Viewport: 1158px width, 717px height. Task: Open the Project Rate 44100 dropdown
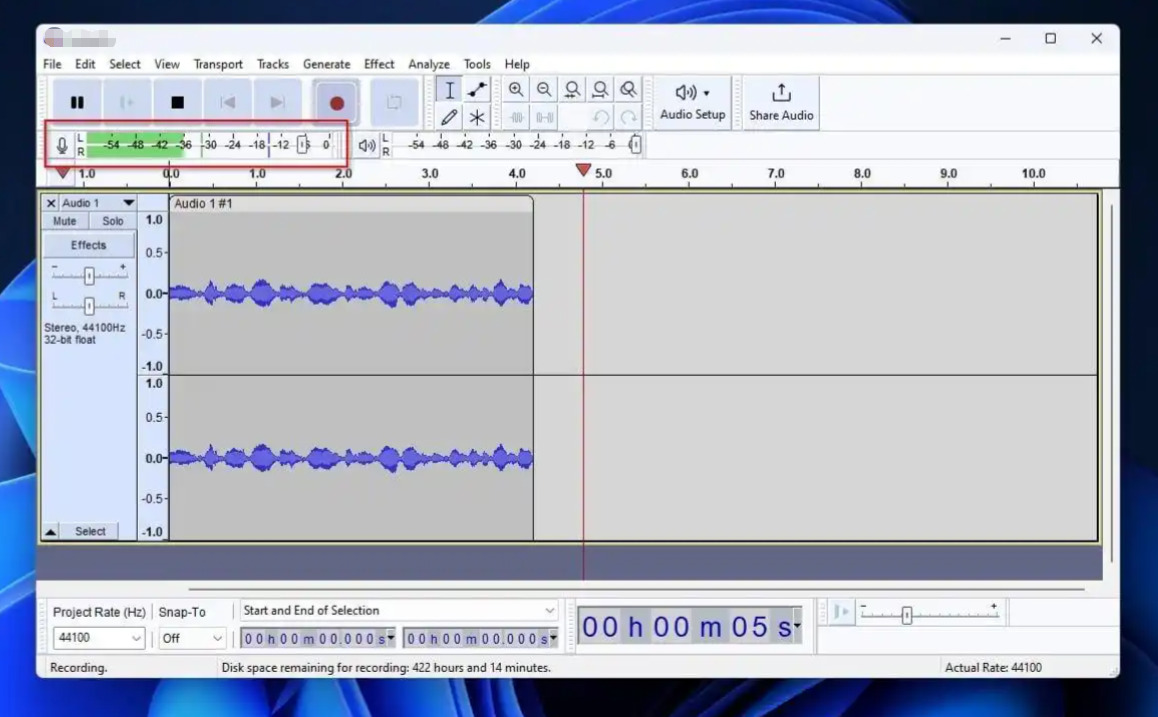click(x=98, y=638)
